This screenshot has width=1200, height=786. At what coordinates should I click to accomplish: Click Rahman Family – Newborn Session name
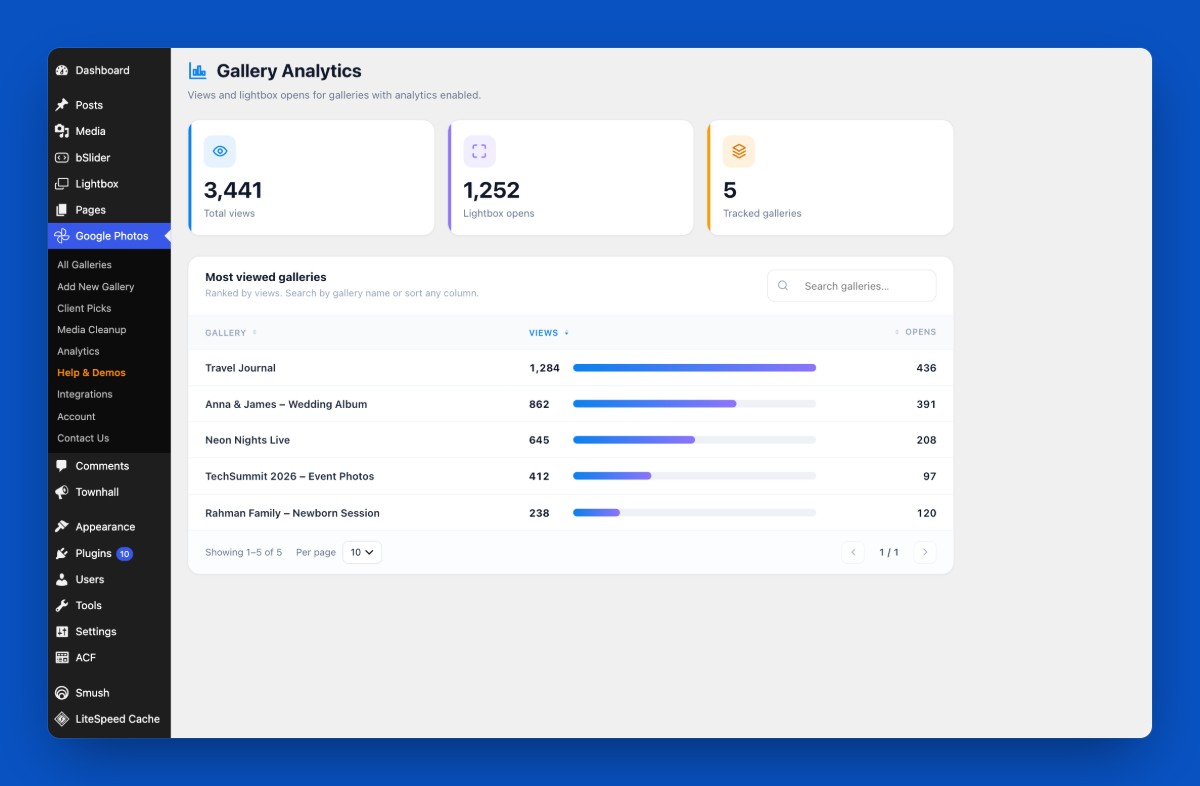pos(292,513)
